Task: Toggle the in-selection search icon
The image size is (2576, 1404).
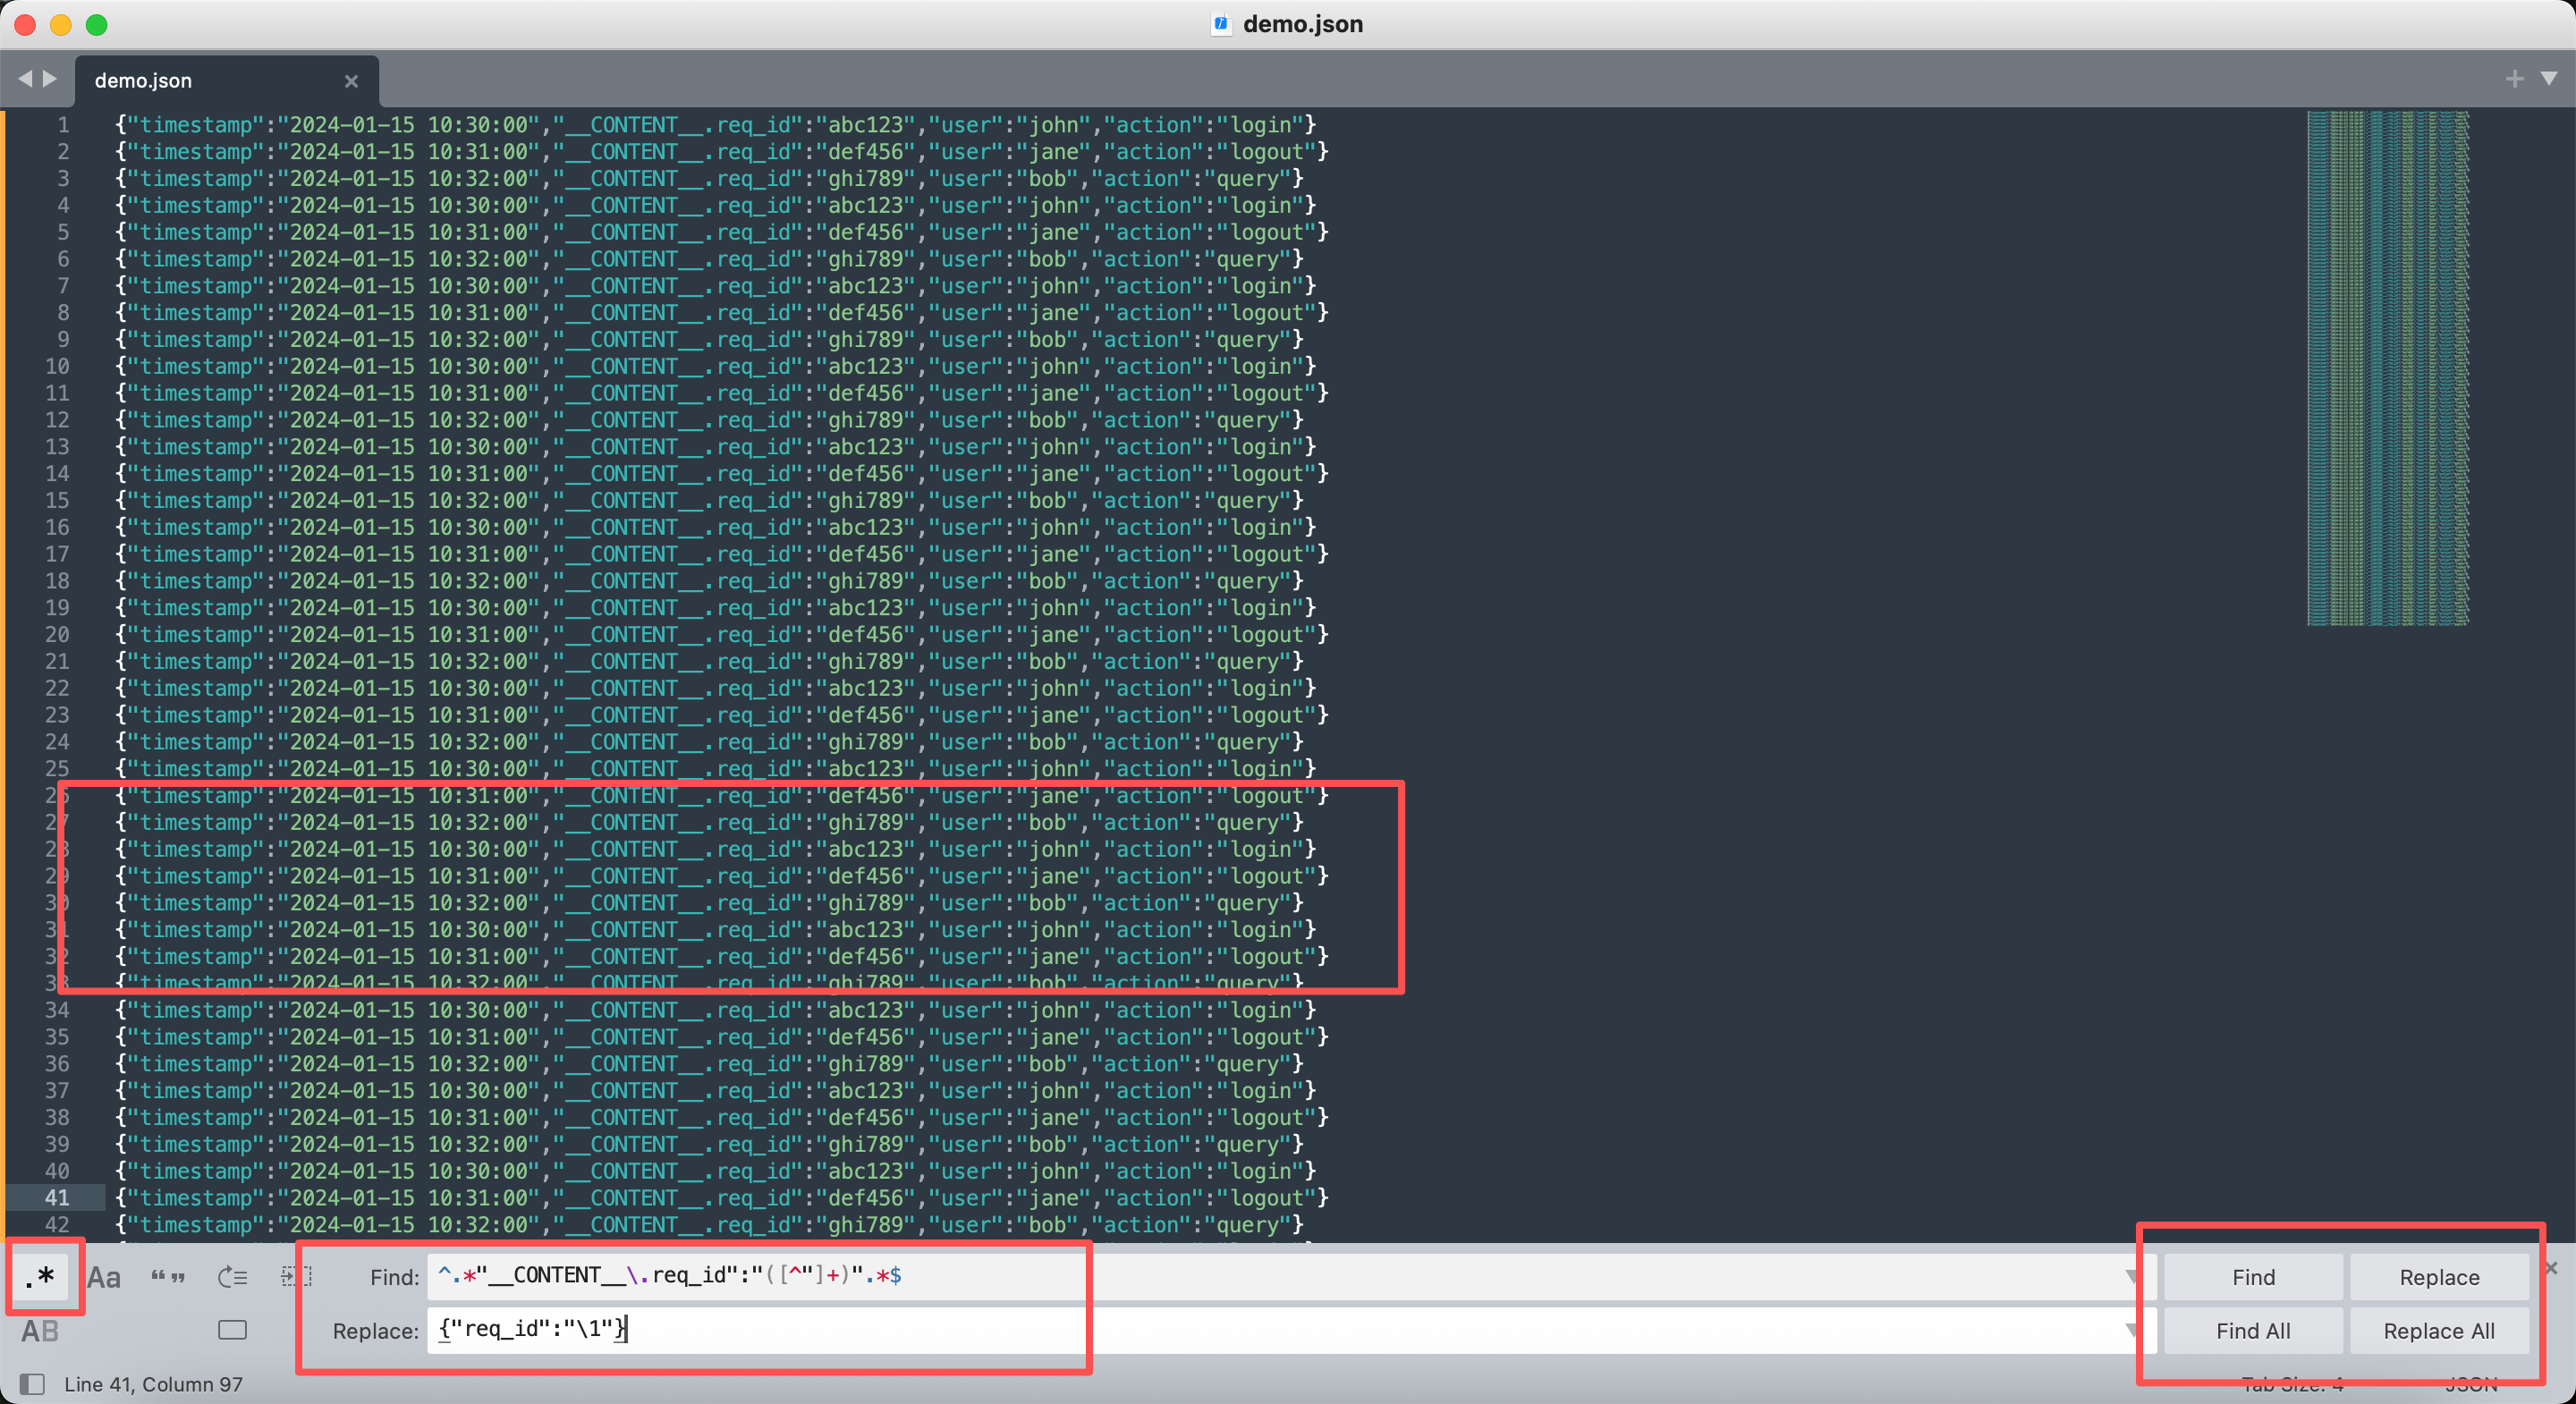Action: 296,1277
